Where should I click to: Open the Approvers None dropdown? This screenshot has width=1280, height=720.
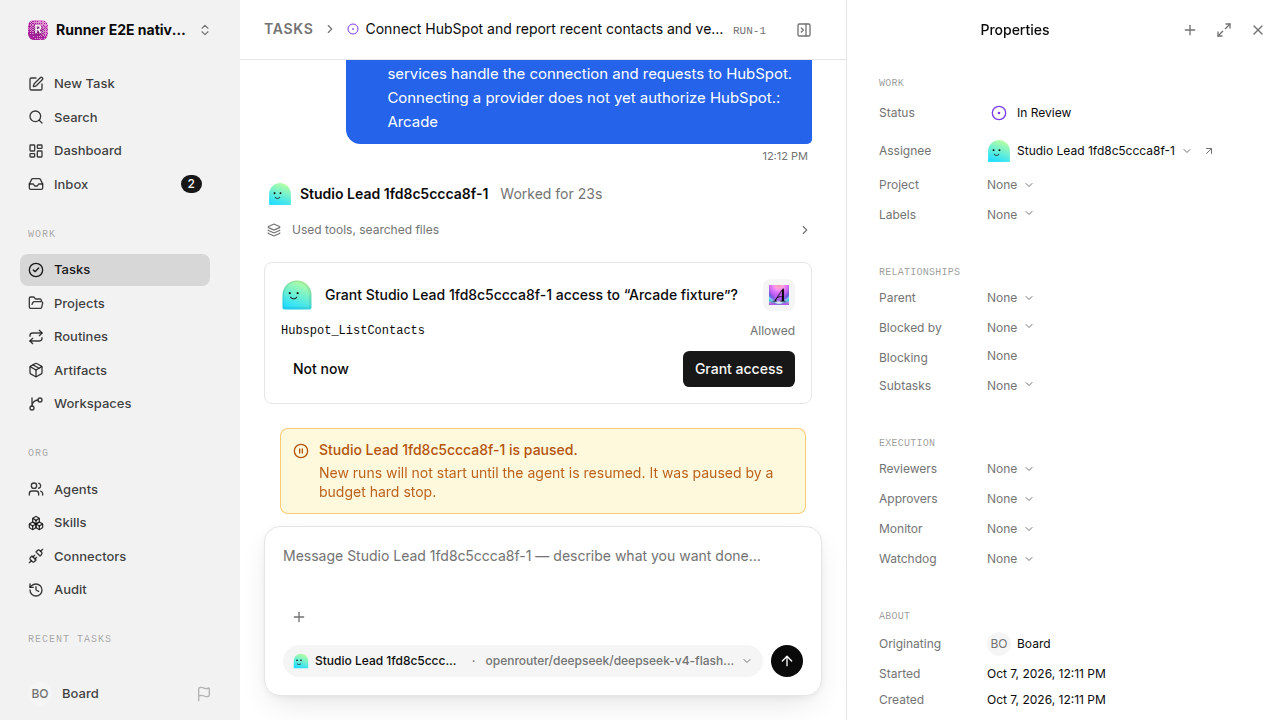click(x=1010, y=499)
